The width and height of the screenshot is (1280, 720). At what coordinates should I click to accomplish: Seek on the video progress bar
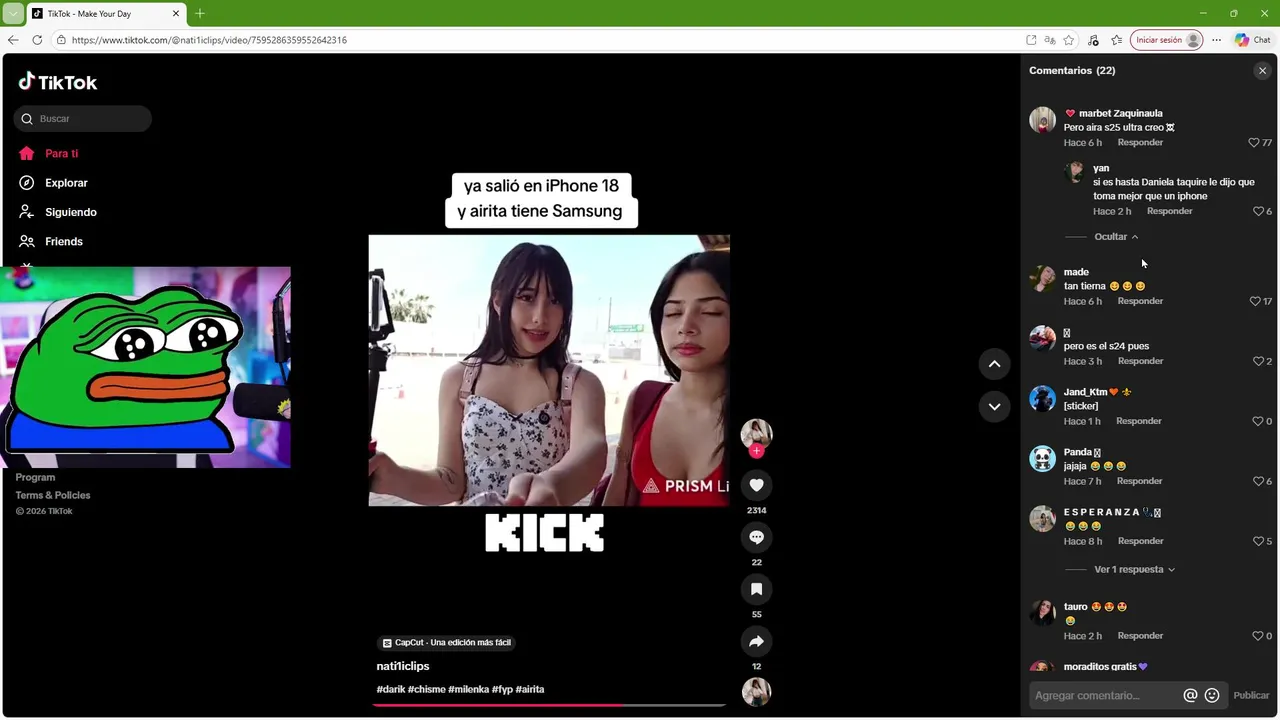click(x=549, y=705)
